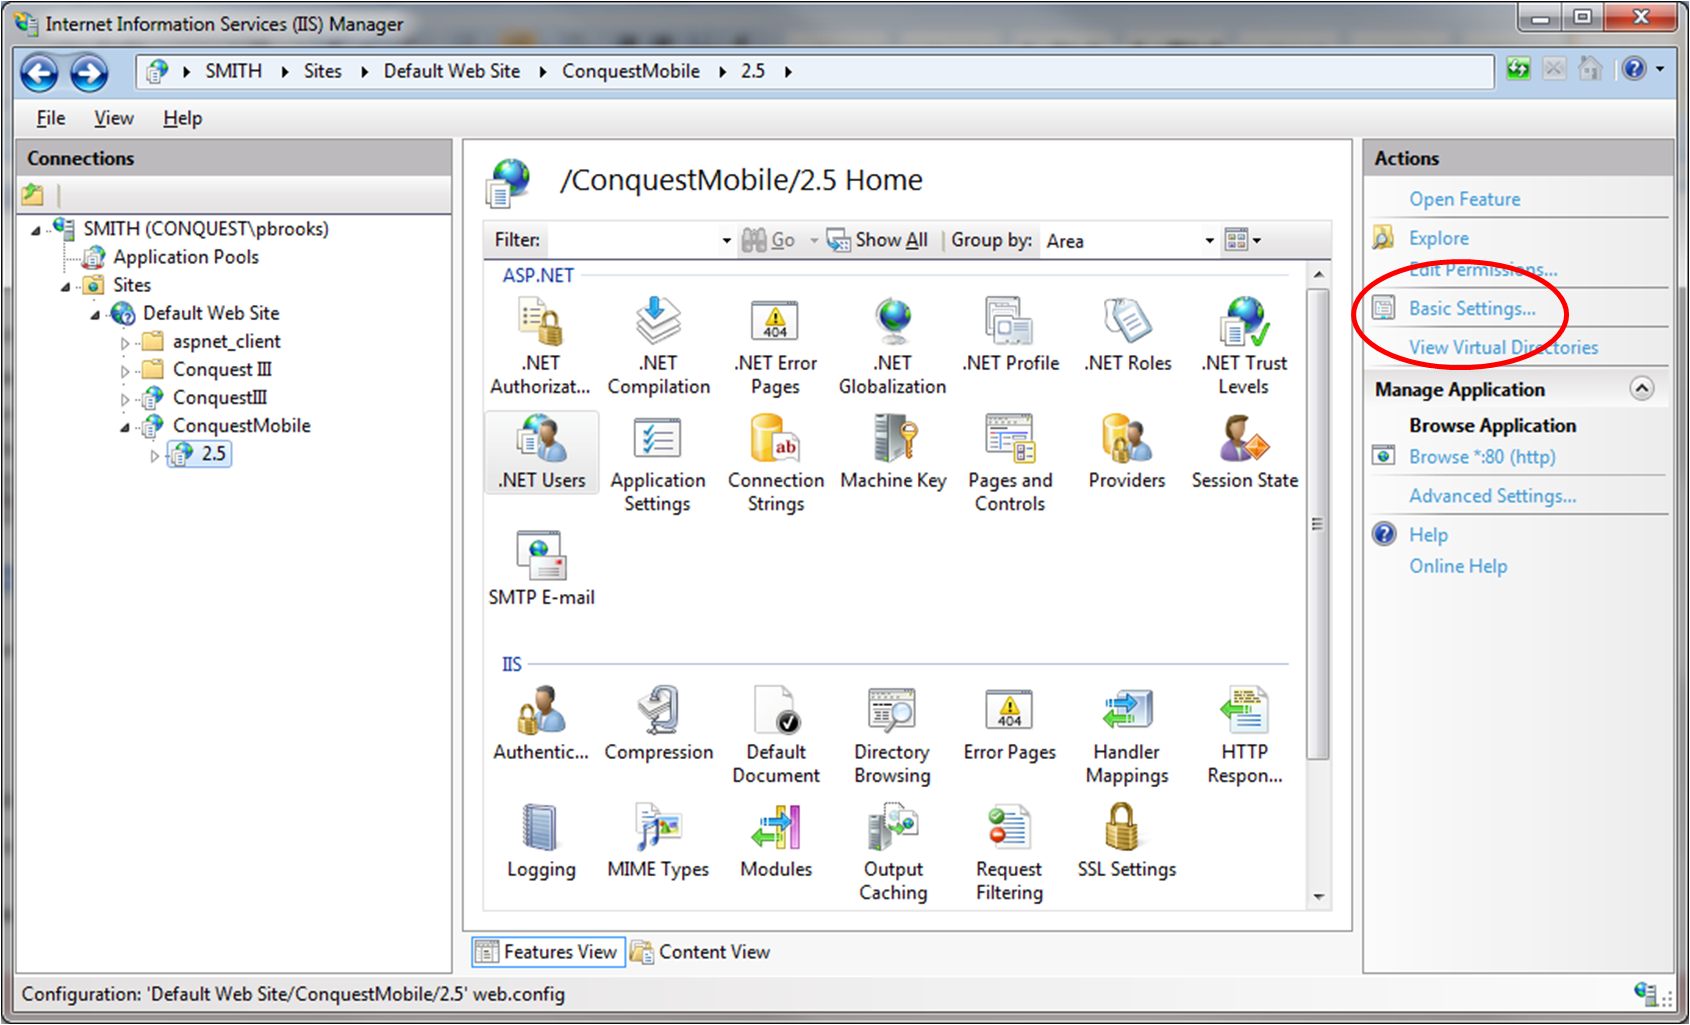Select the Handler Mappings icon
Screen dimensions: 1690x1025
pyautogui.click(x=1127, y=735)
